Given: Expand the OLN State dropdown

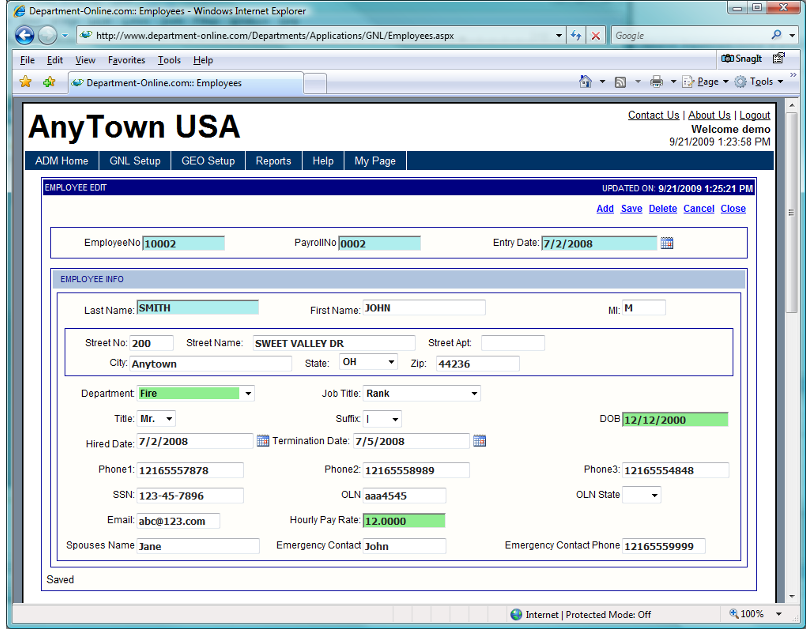Looking at the screenshot, I should click(654, 495).
